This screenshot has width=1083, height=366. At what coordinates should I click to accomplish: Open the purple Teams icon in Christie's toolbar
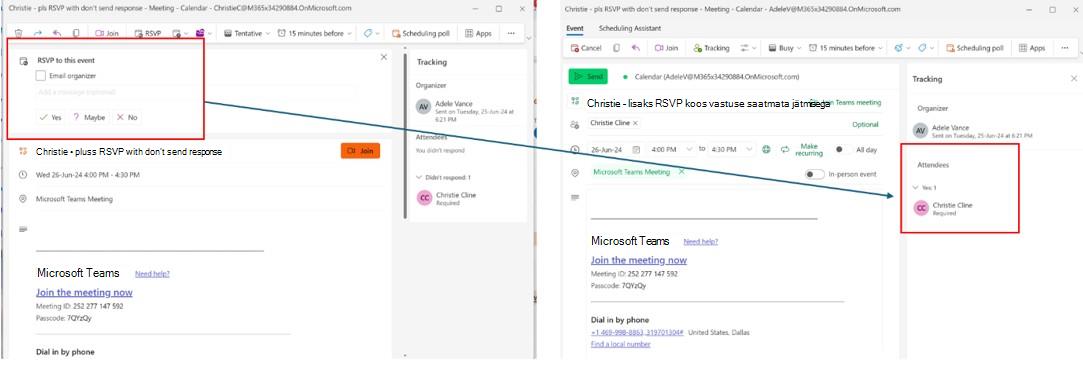click(x=200, y=33)
